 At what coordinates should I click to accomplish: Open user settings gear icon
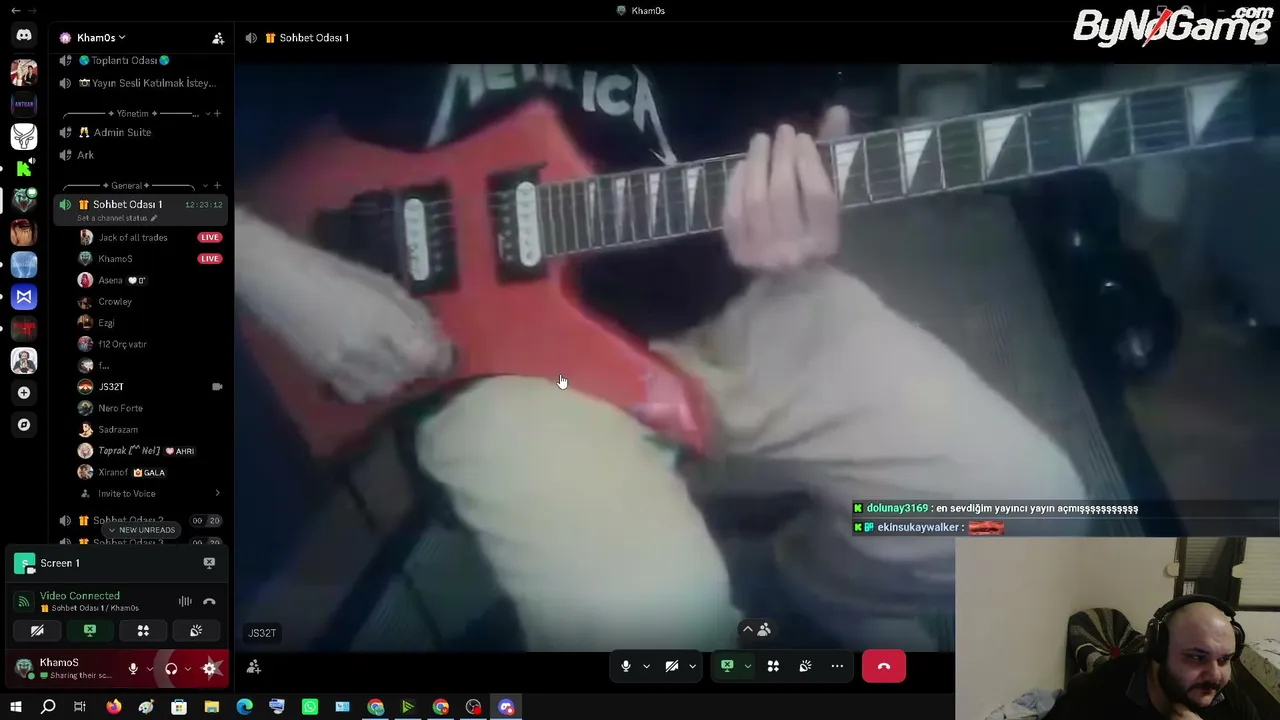[210, 668]
